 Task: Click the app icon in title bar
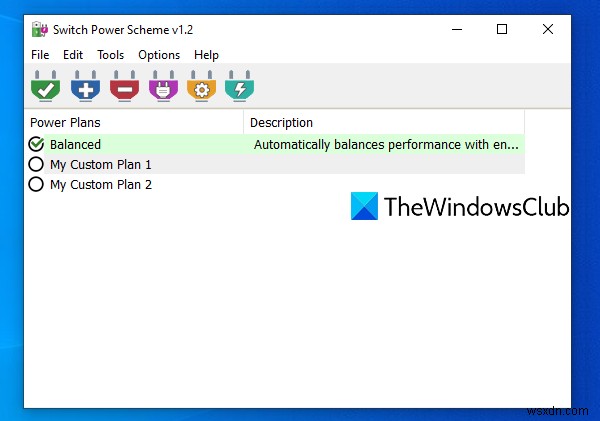click(39, 29)
